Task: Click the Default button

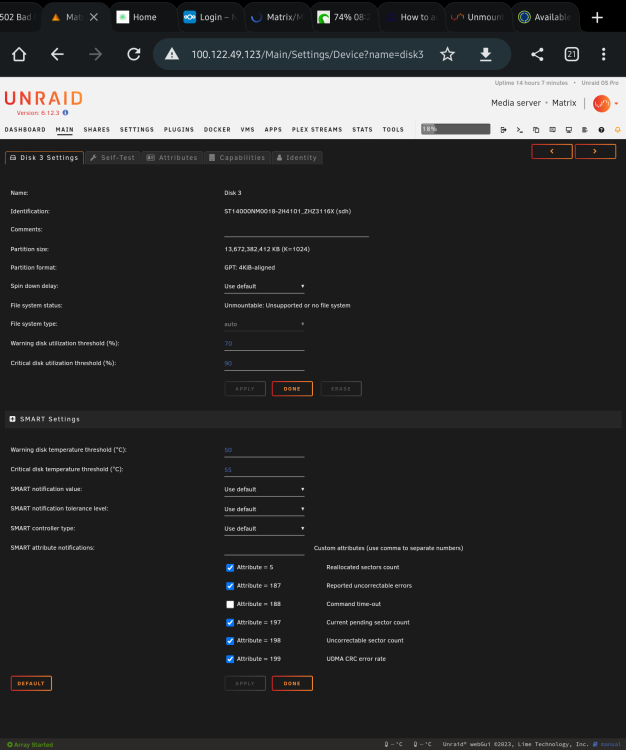Action: 31,684
